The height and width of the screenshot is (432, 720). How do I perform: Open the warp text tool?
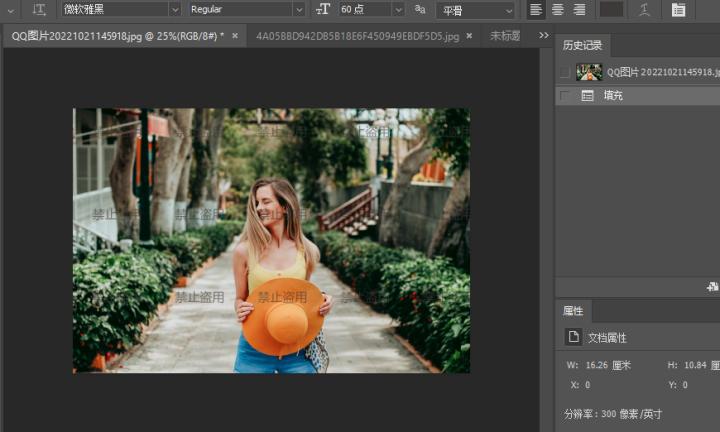(645, 9)
